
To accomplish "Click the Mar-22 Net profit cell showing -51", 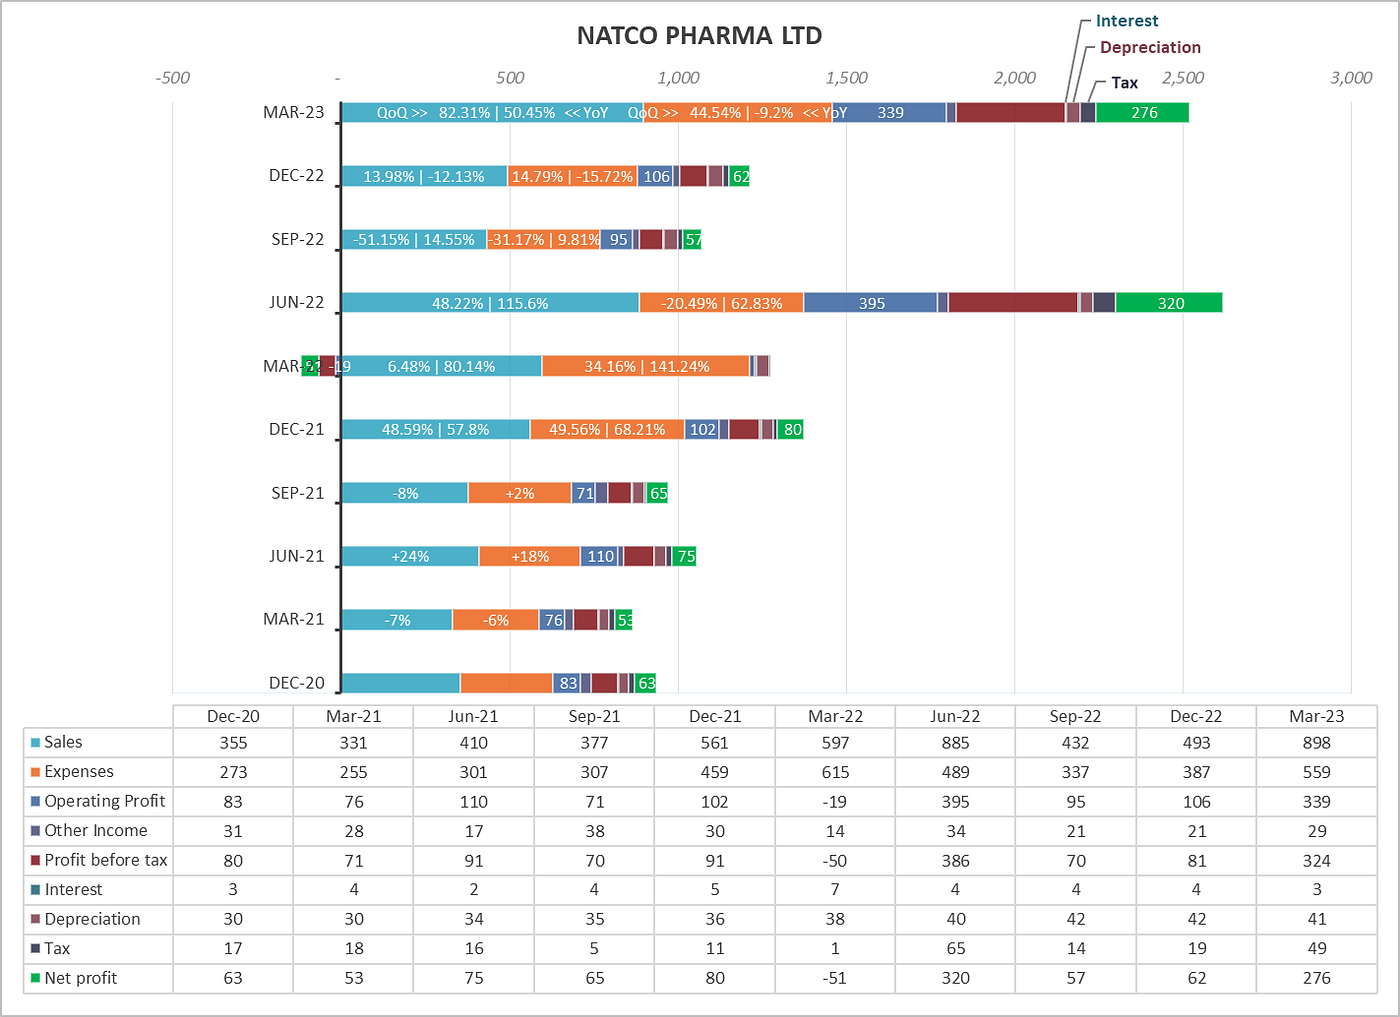I will click(x=835, y=978).
